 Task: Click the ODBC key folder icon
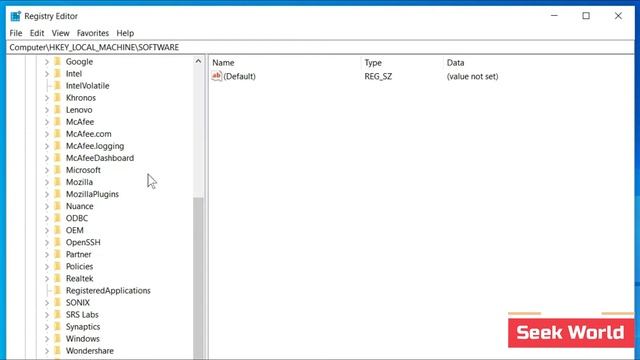click(x=58, y=218)
